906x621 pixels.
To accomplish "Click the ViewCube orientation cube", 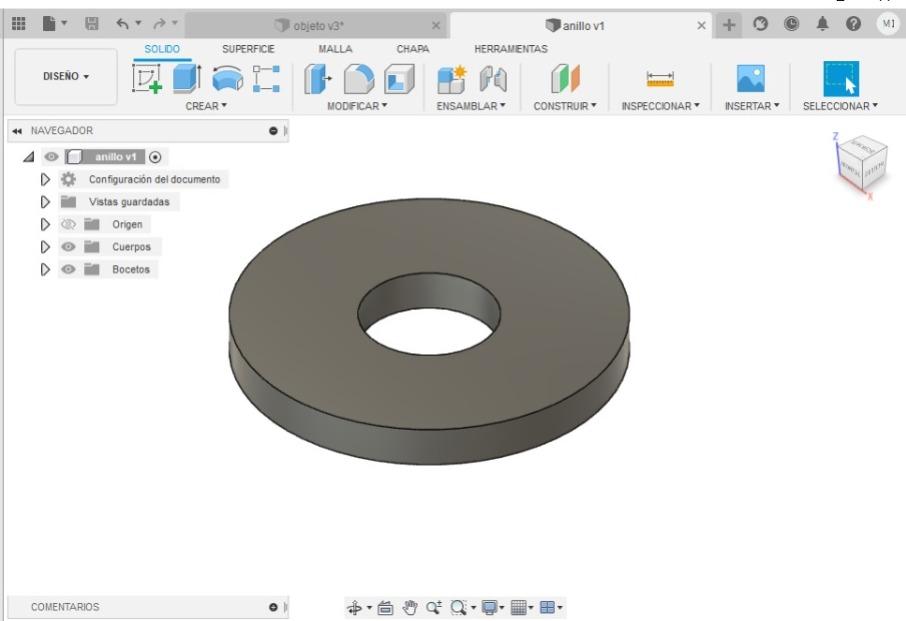I will pyautogui.click(x=862, y=164).
